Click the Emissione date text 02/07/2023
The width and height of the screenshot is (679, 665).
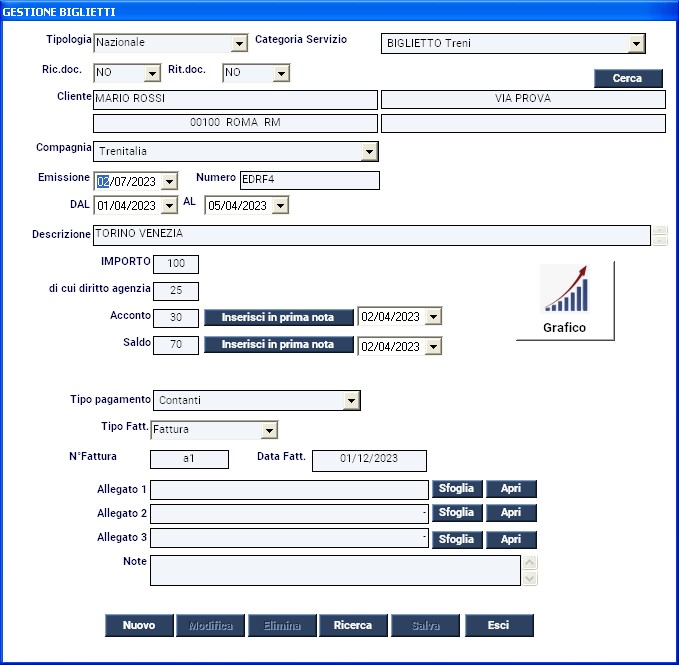(126, 182)
